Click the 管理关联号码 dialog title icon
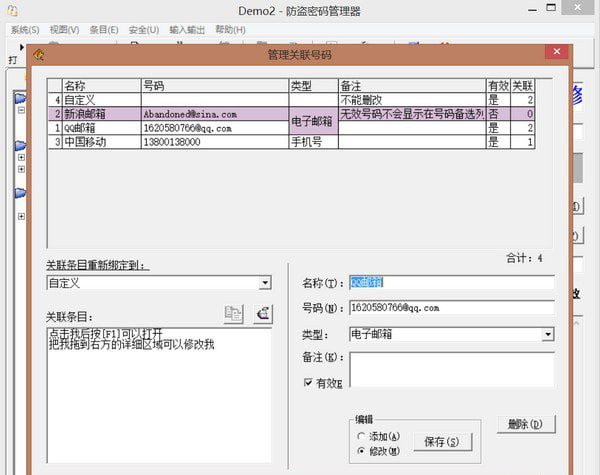This screenshot has height=475, width=600. 39,55
